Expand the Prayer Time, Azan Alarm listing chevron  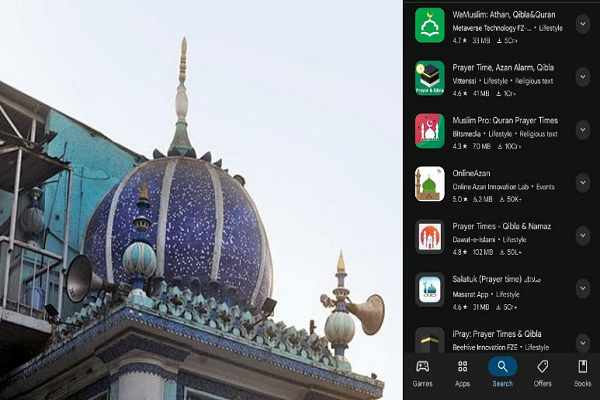click(583, 77)
